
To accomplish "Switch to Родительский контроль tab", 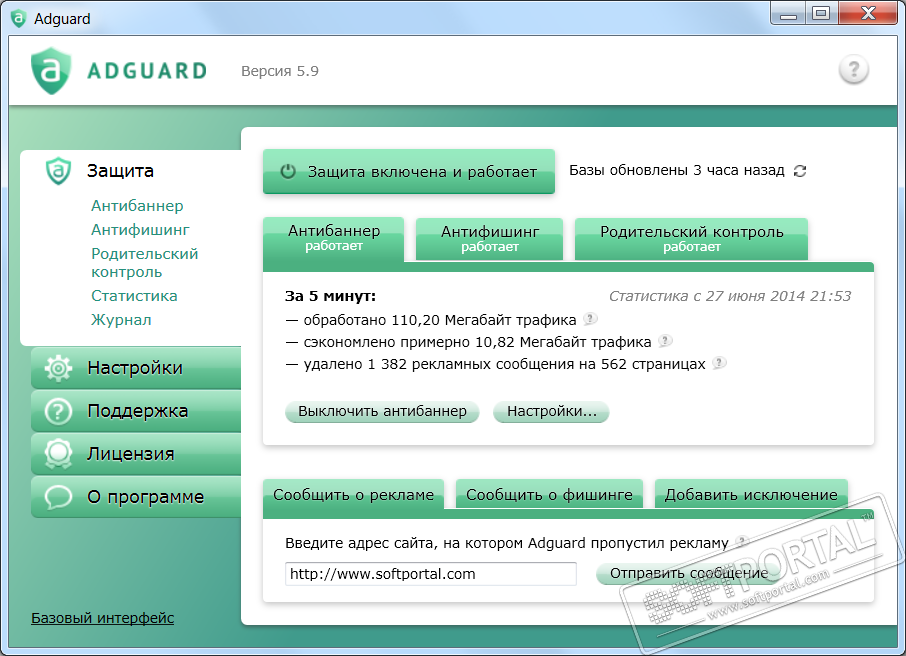I will click(691, 239).
